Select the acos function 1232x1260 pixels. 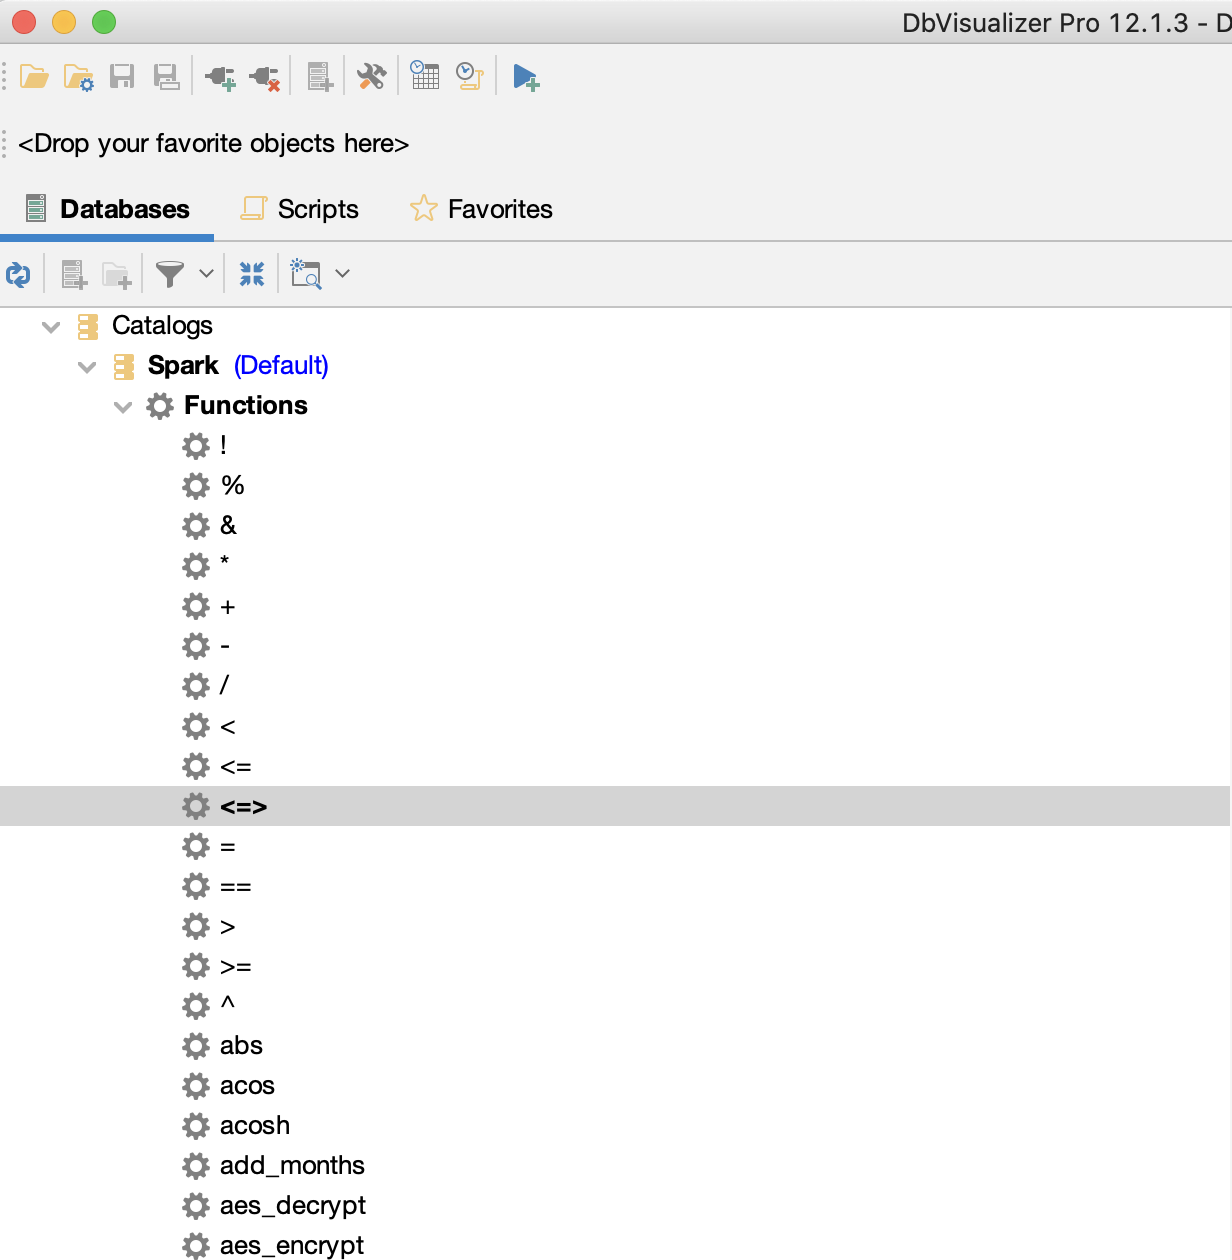(247, 1085)
